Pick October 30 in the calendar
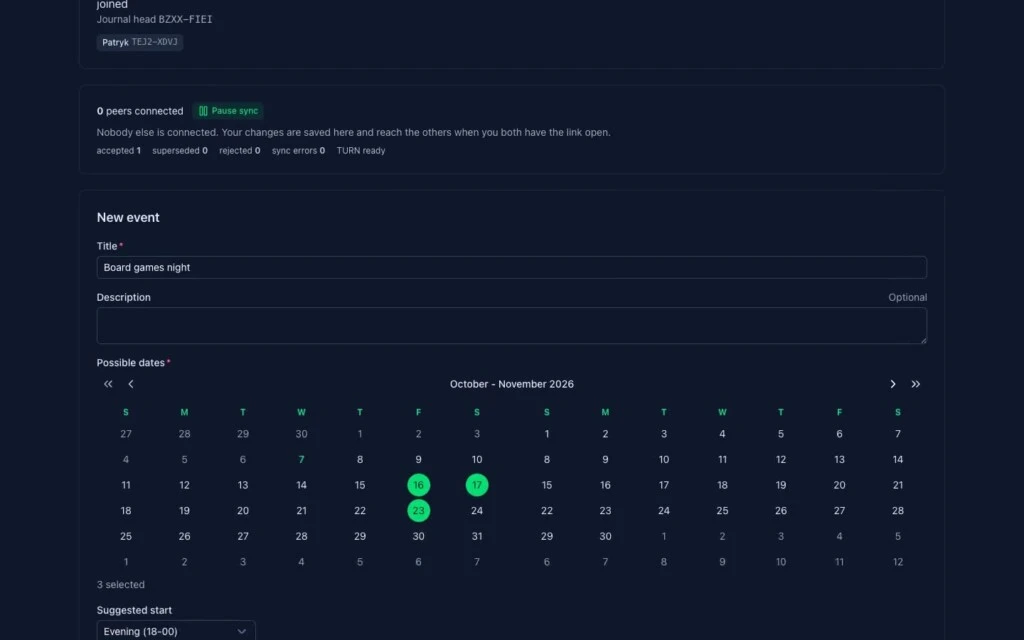 click(419, 536)
